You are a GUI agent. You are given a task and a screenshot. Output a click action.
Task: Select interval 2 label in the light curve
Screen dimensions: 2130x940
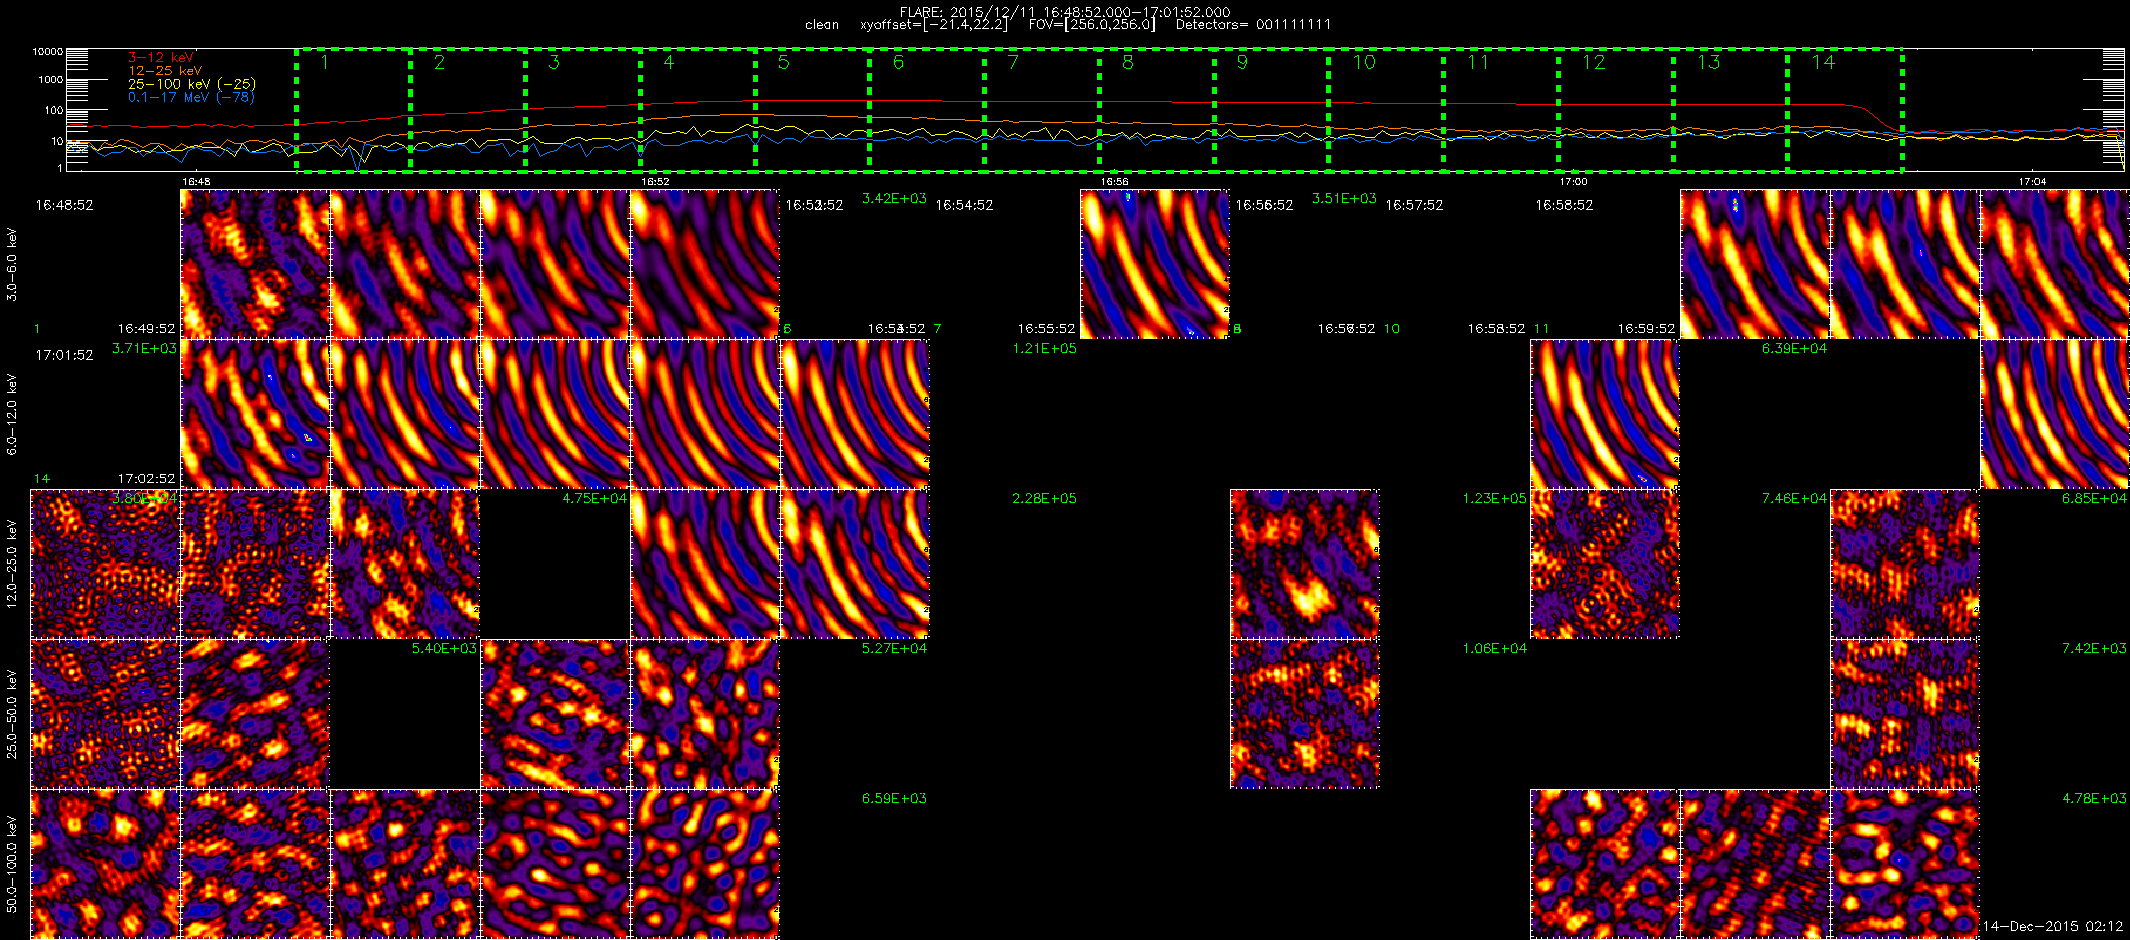click(439, 62)
